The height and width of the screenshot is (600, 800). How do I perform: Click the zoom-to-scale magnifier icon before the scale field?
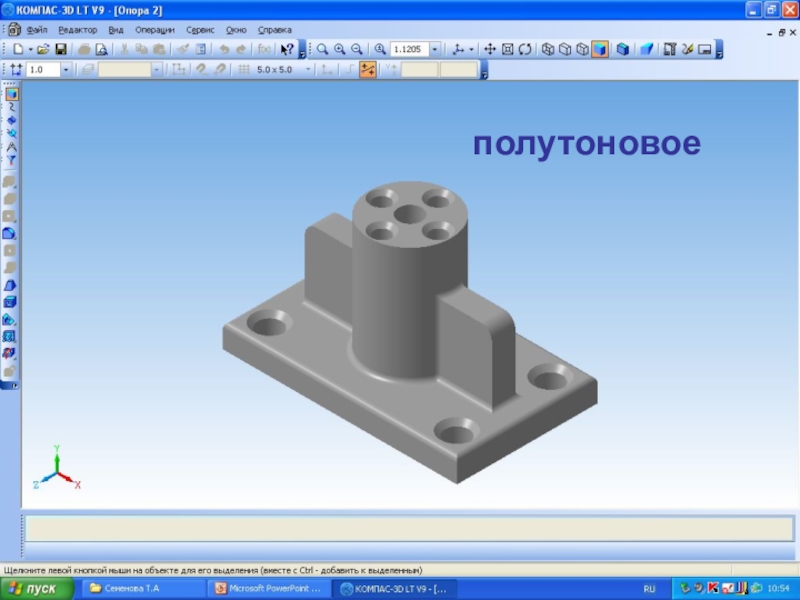(x=380, y=49)
